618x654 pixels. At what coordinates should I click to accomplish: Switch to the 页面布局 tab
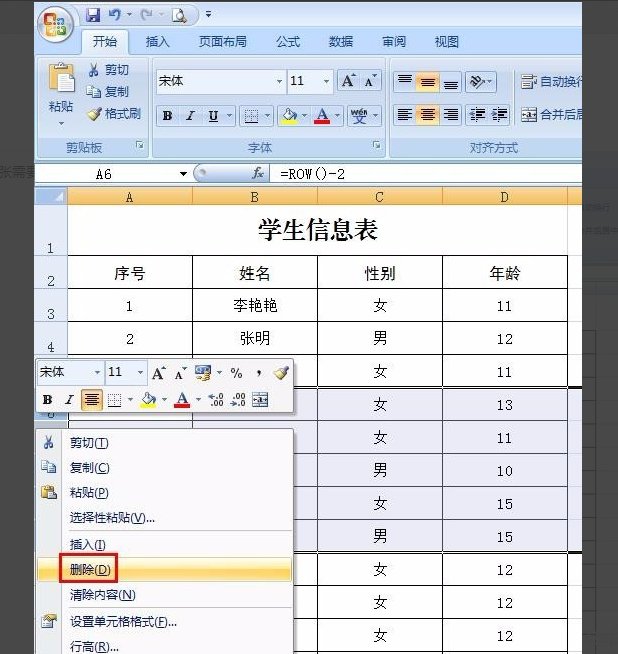coord(222,41)
